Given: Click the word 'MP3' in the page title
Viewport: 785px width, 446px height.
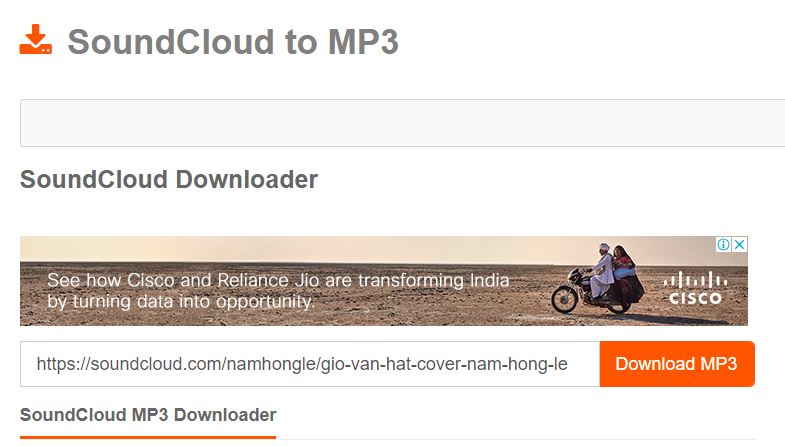Looking at the screenshot, I should pyautogui.click(x=363, y=42).
